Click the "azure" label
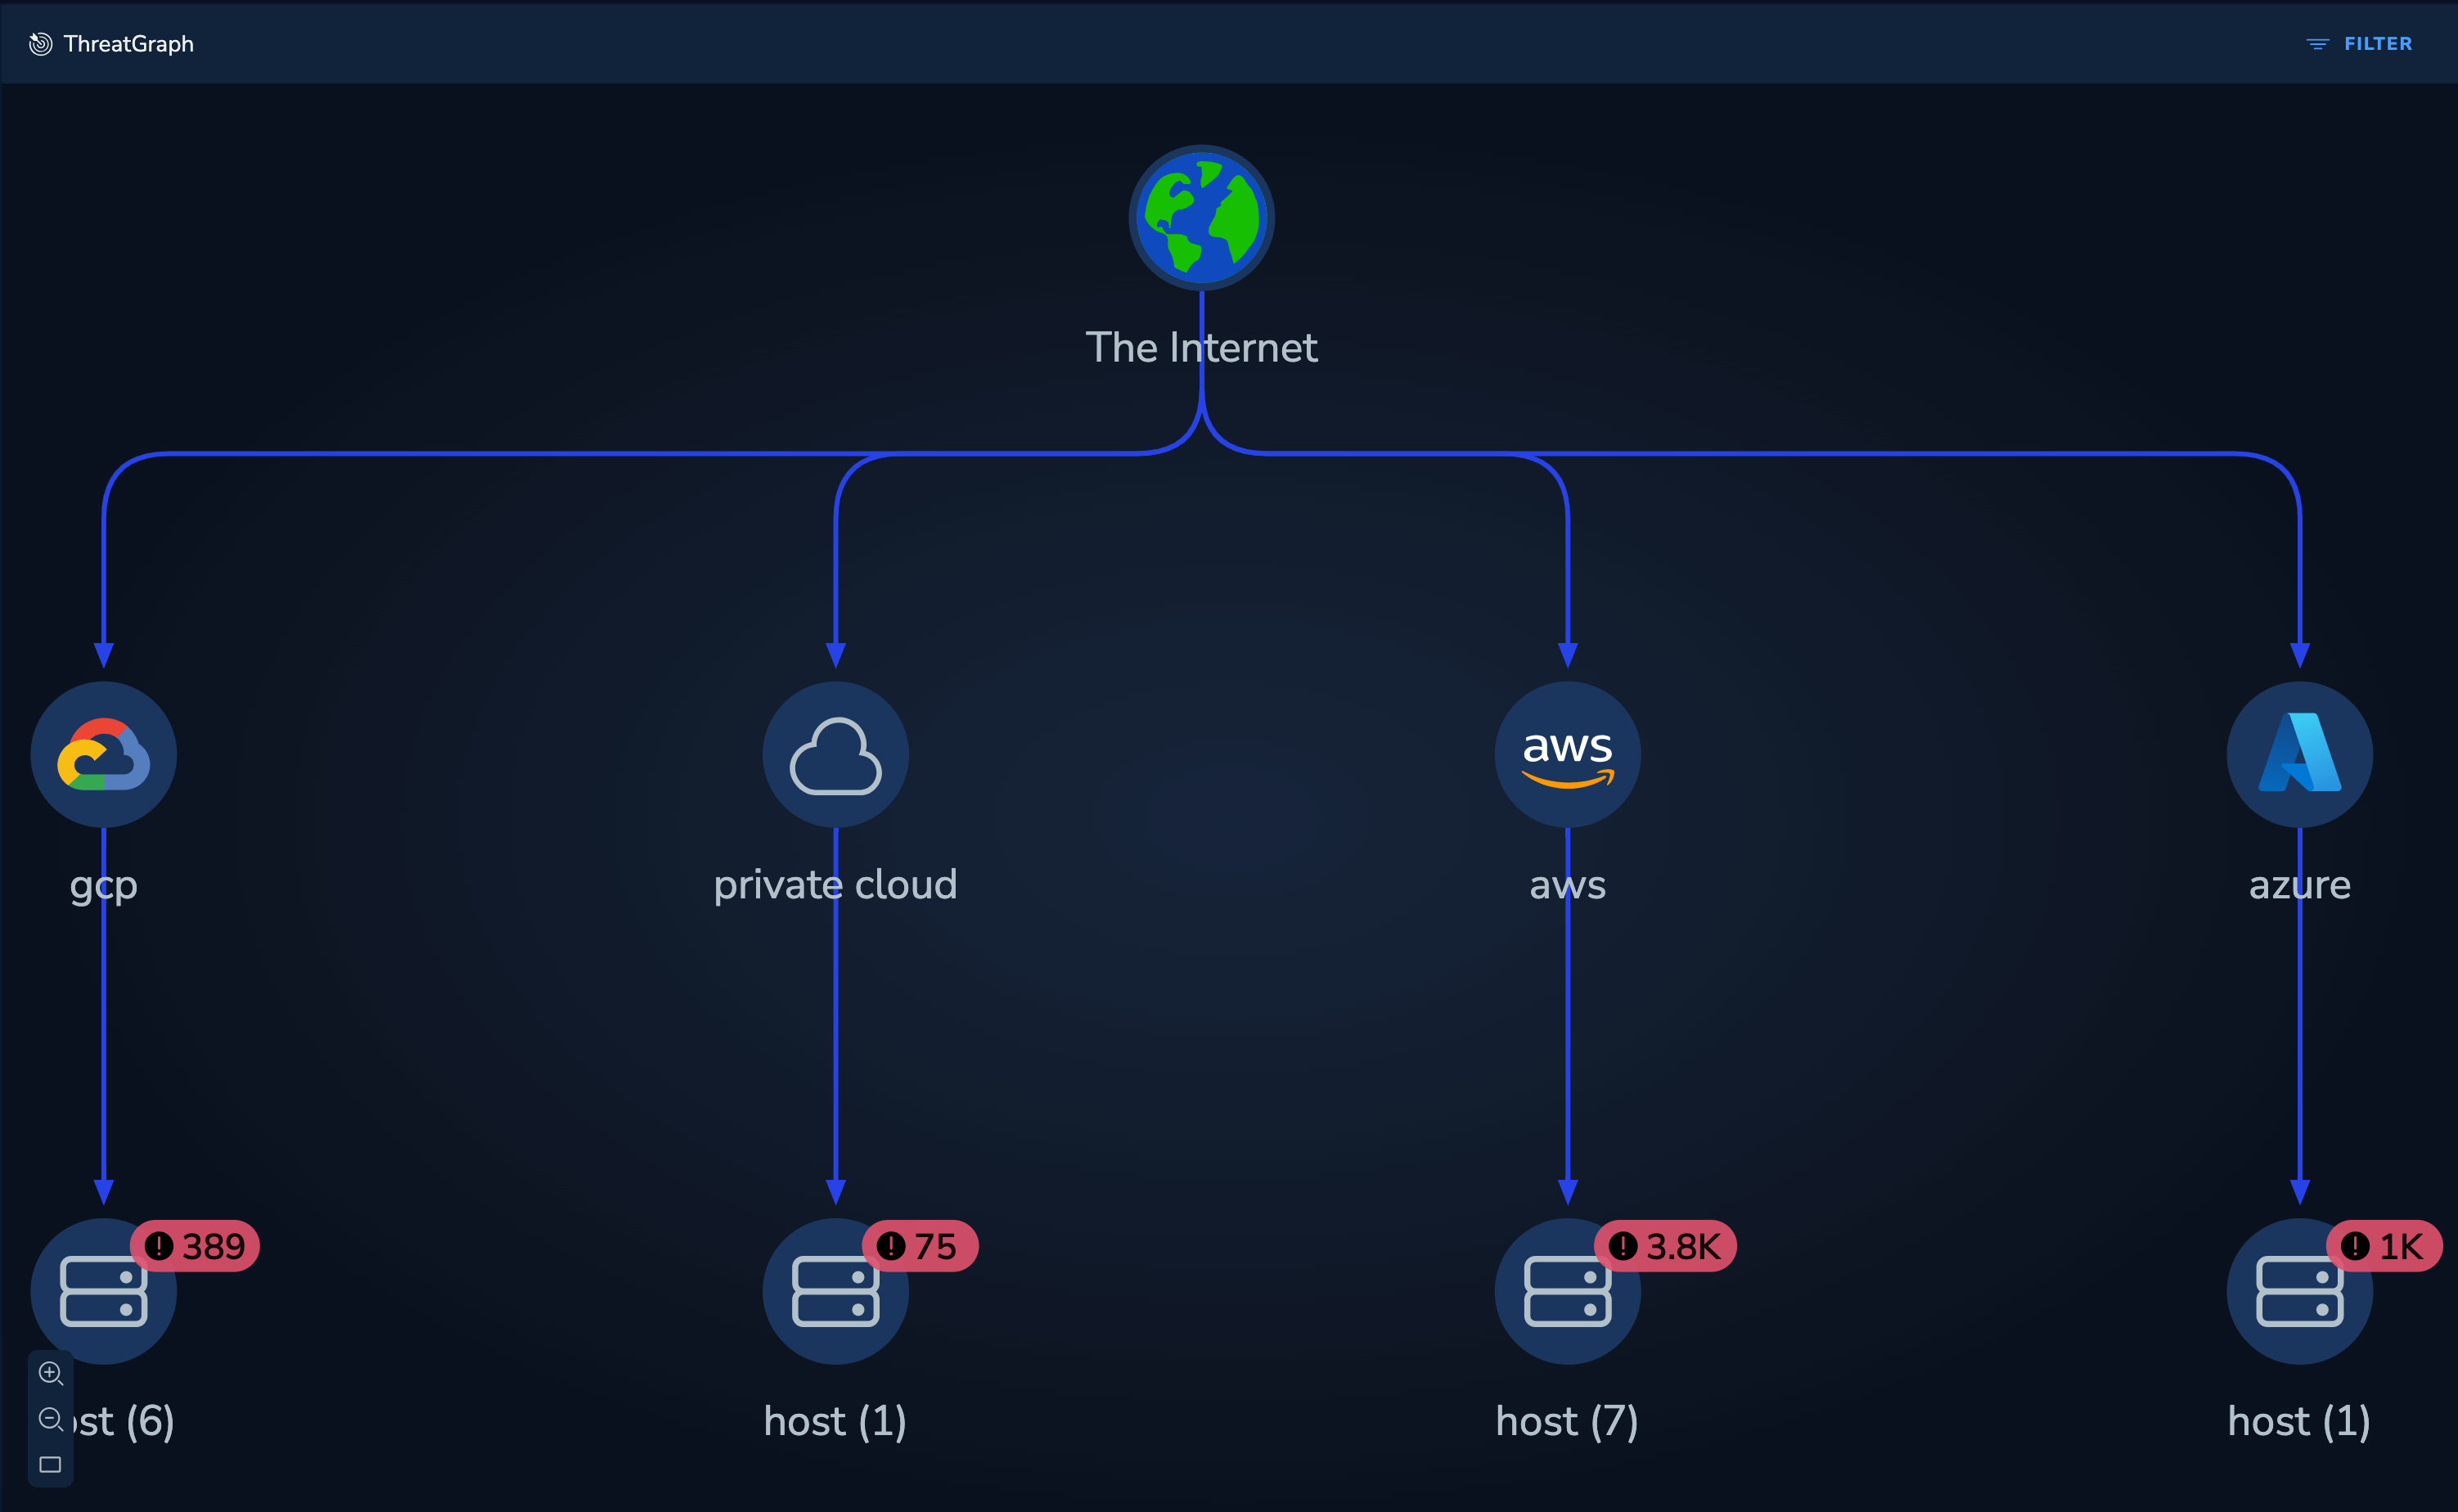 (2300, 885)
